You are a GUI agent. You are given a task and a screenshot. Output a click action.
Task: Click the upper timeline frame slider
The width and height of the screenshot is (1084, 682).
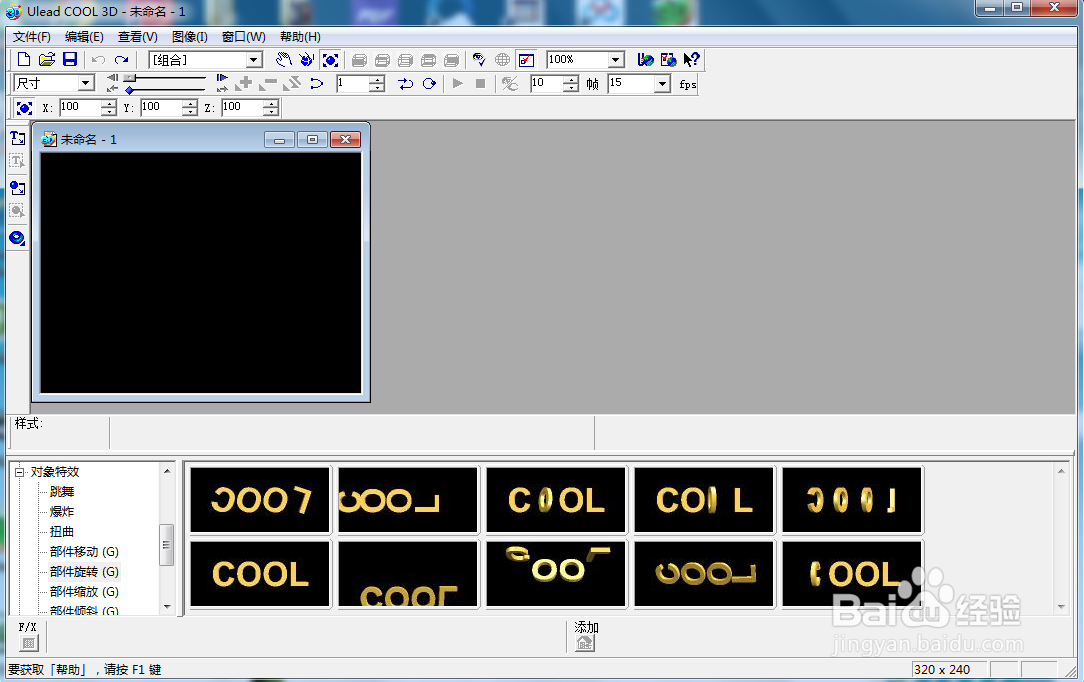[x=130, y=78]
